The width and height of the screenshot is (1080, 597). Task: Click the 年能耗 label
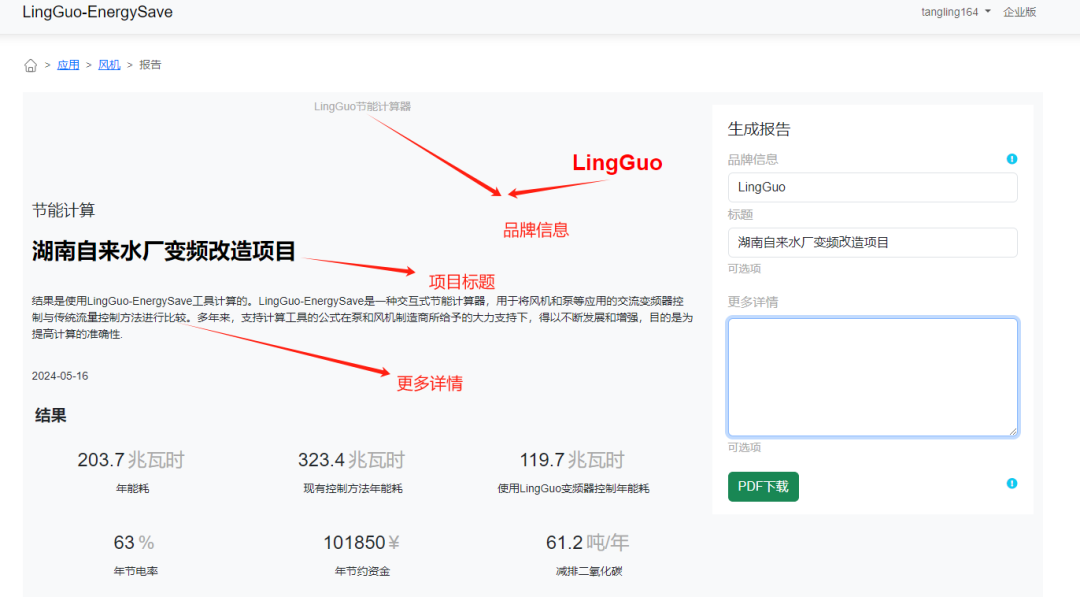(133, 488)
